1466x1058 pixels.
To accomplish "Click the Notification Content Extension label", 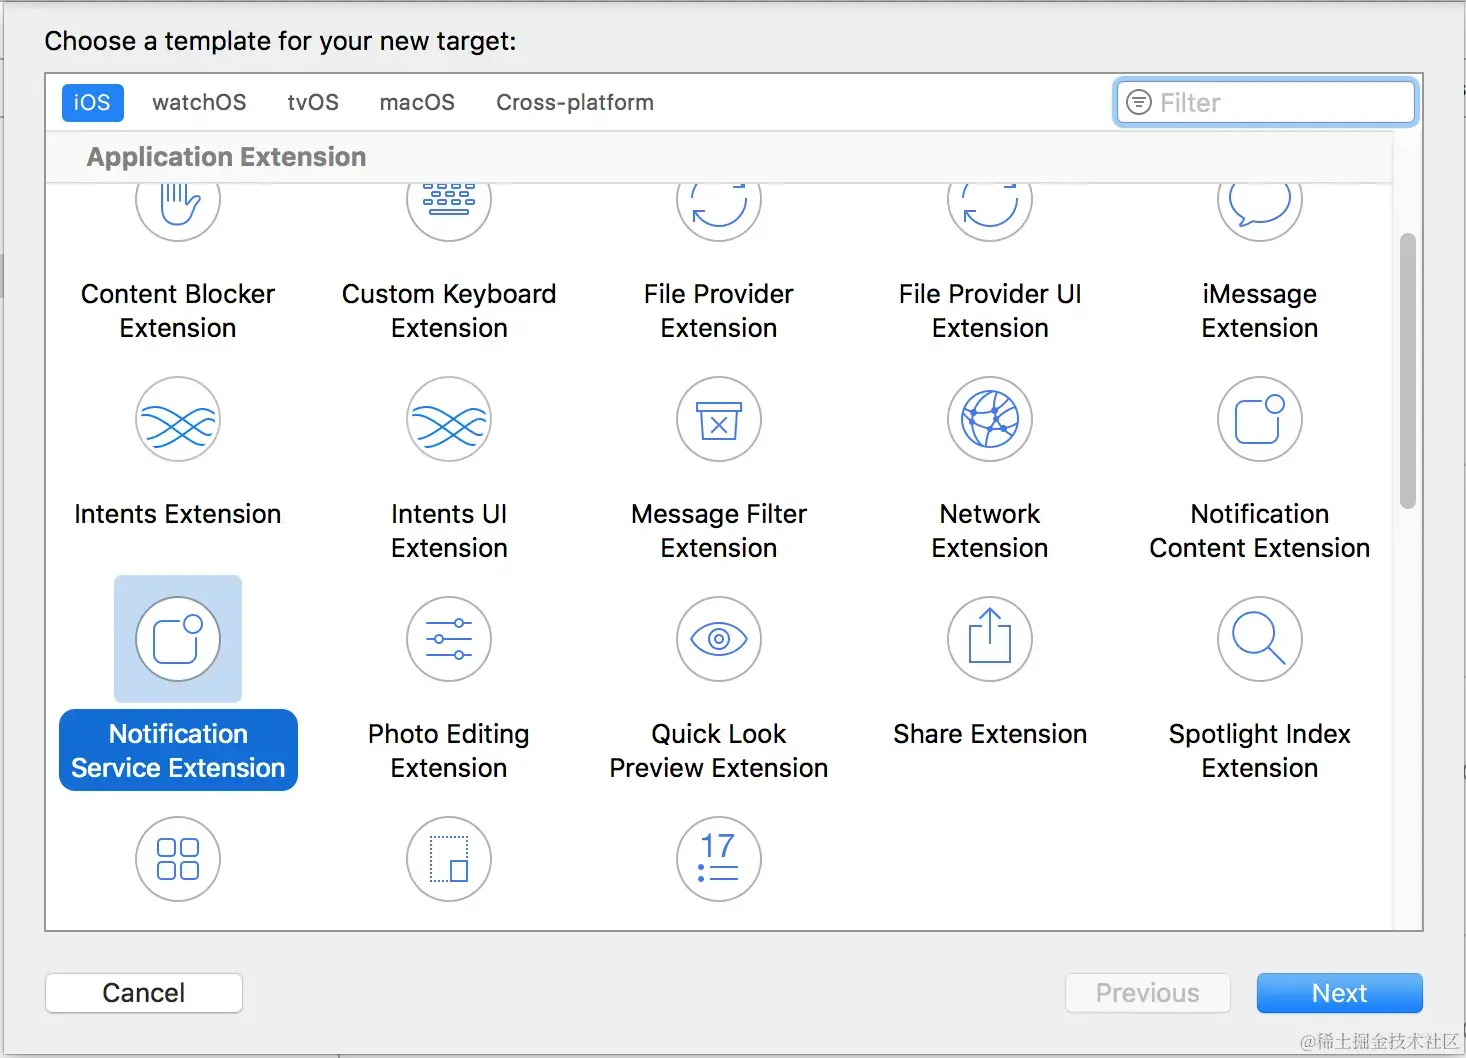I will click(x=1260, y=531).
